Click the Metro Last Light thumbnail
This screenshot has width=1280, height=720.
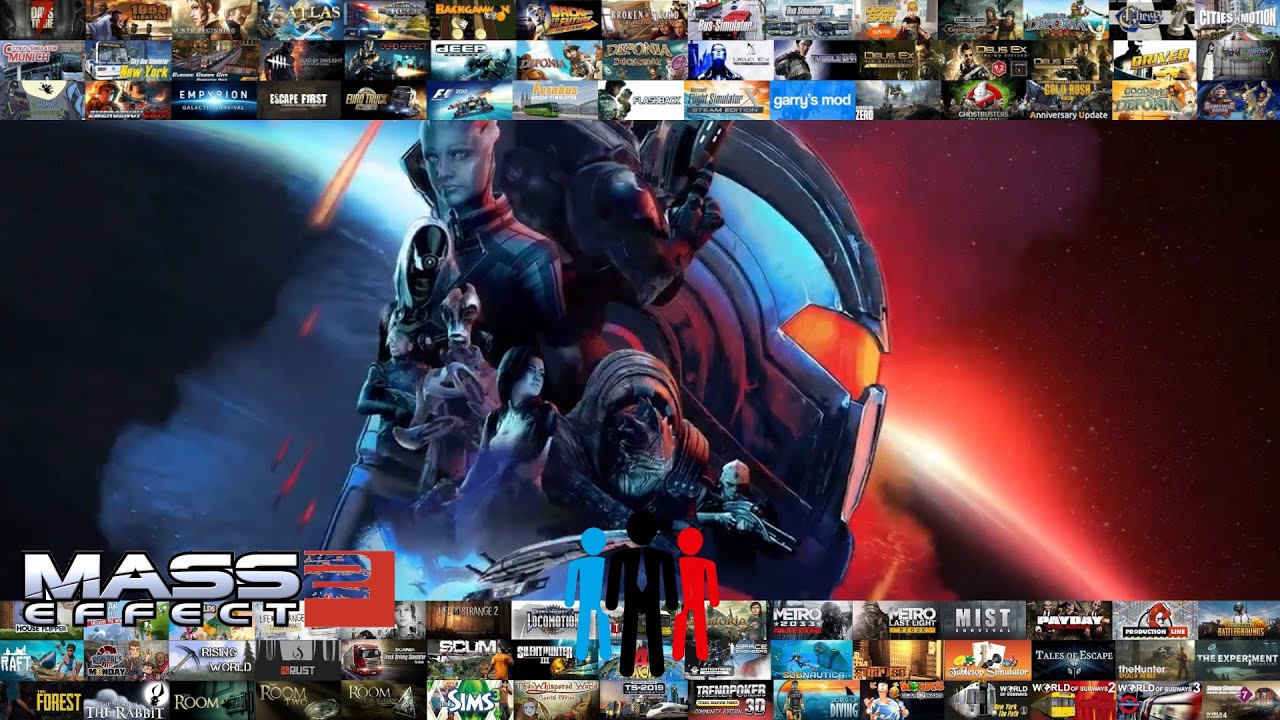click(x=896, y=620)
